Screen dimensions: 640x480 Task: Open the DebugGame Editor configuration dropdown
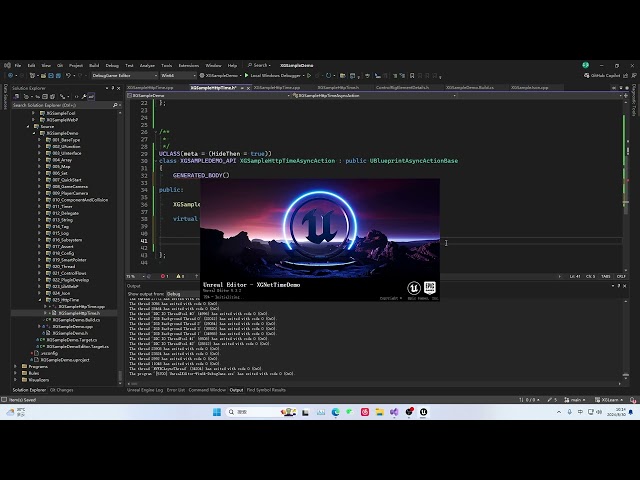point(124,76)
